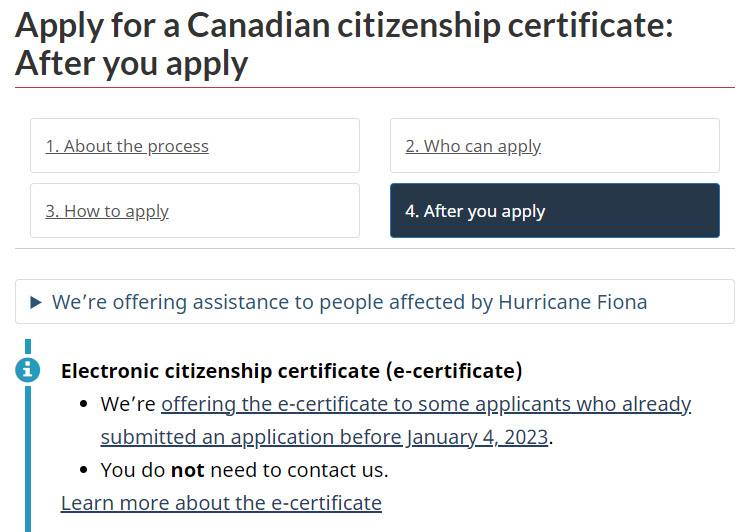Click the main page title heading
This screenshot has height=532, width=748.
pos(343,44)
